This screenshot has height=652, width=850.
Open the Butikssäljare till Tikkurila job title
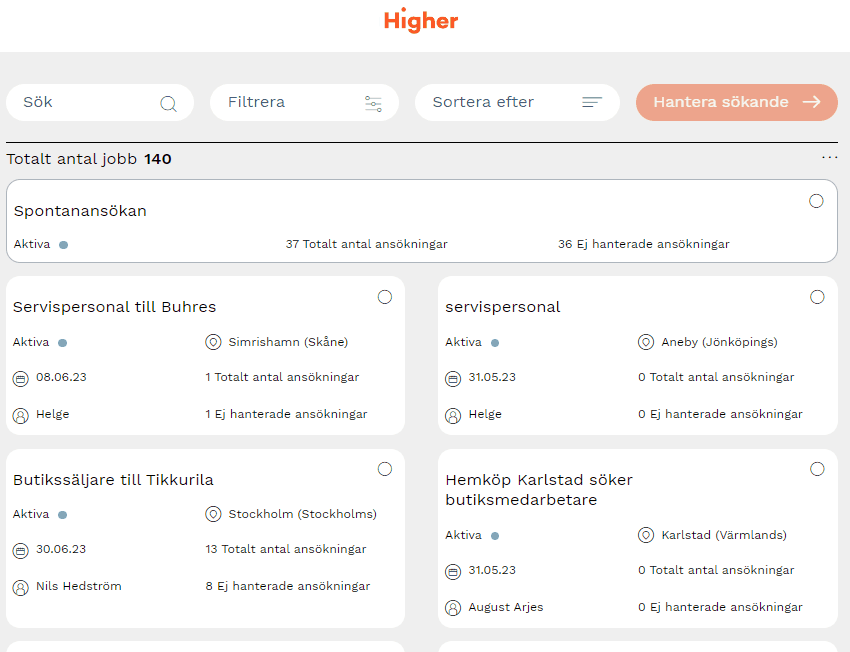pyautogui.click(x=113, y=480)
